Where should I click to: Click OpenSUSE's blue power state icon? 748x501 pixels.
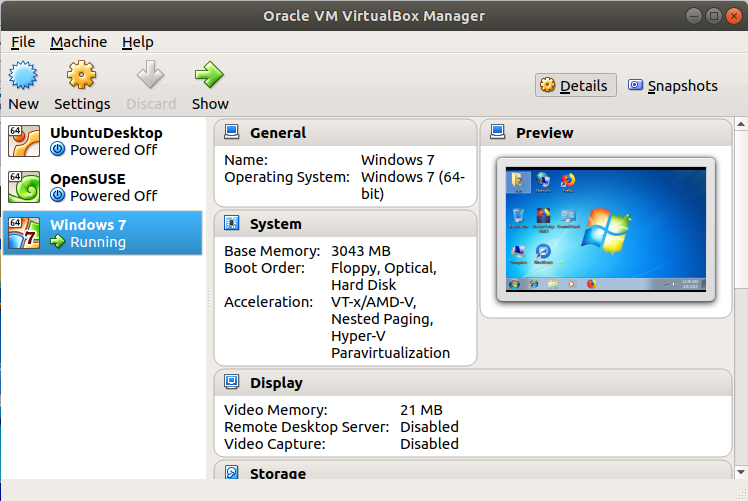(x=58, y=195)
